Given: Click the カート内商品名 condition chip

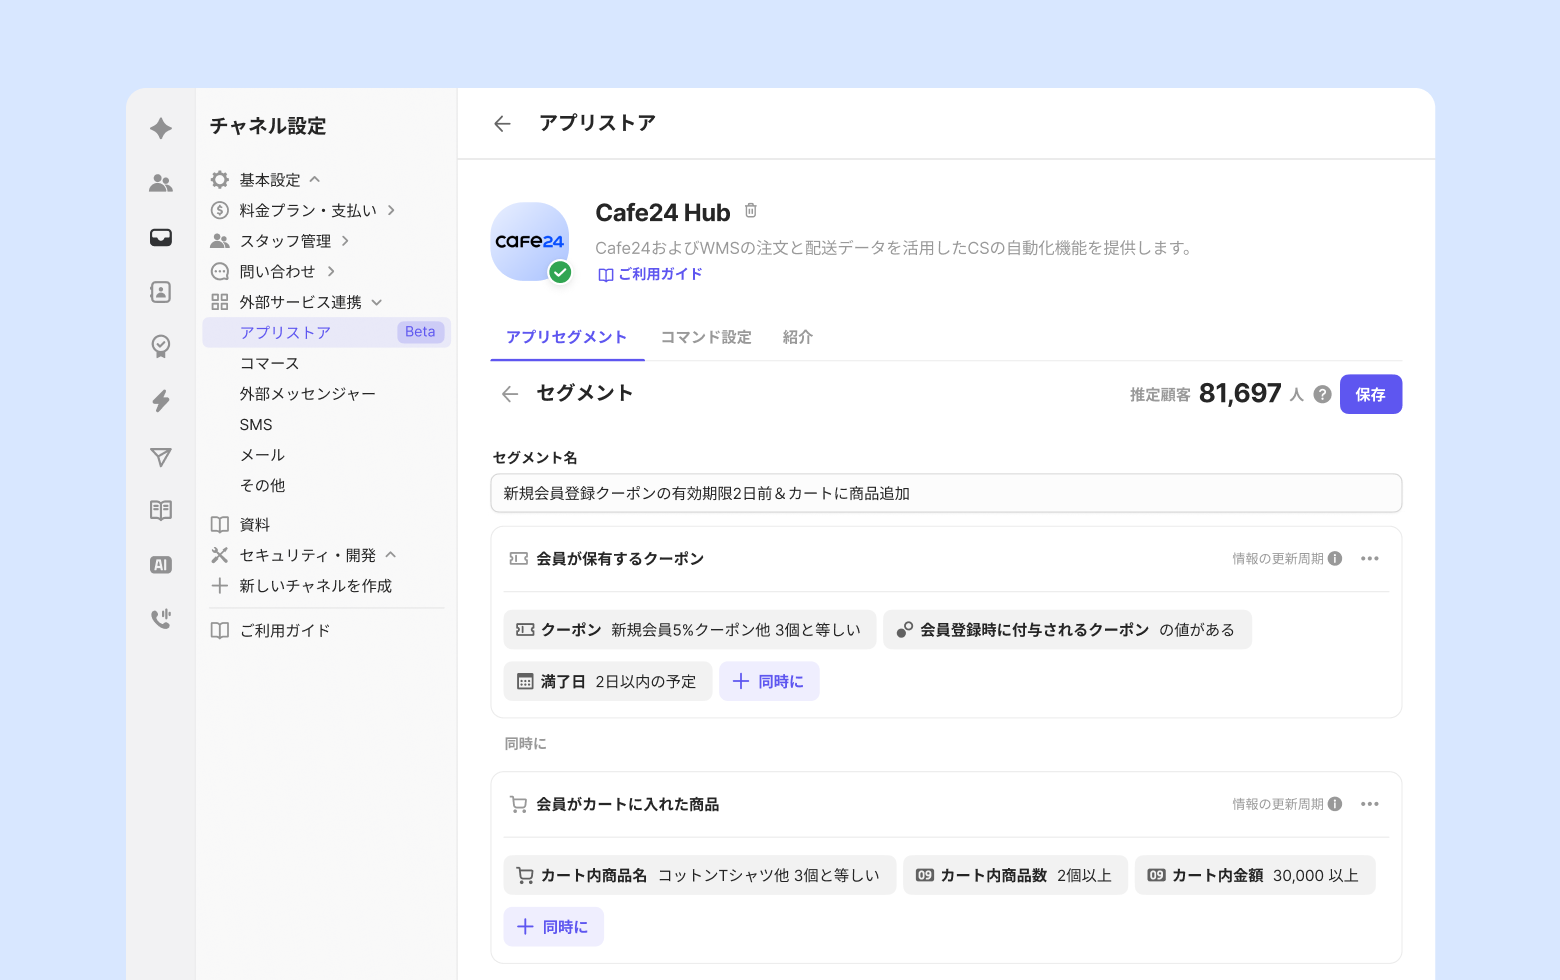Looking at the screenshot, I should click(699, 876).
